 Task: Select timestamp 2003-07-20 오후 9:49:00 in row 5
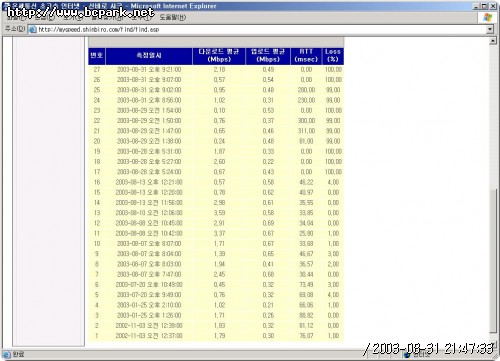149,295
